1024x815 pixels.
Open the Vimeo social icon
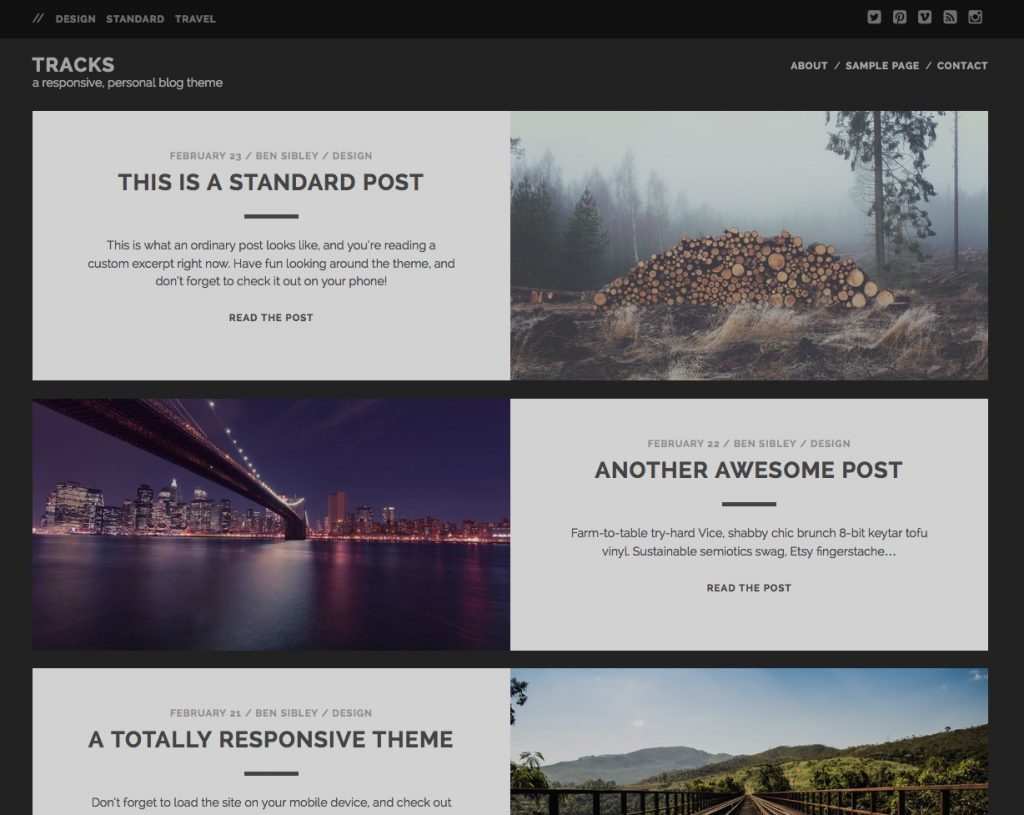925,17
